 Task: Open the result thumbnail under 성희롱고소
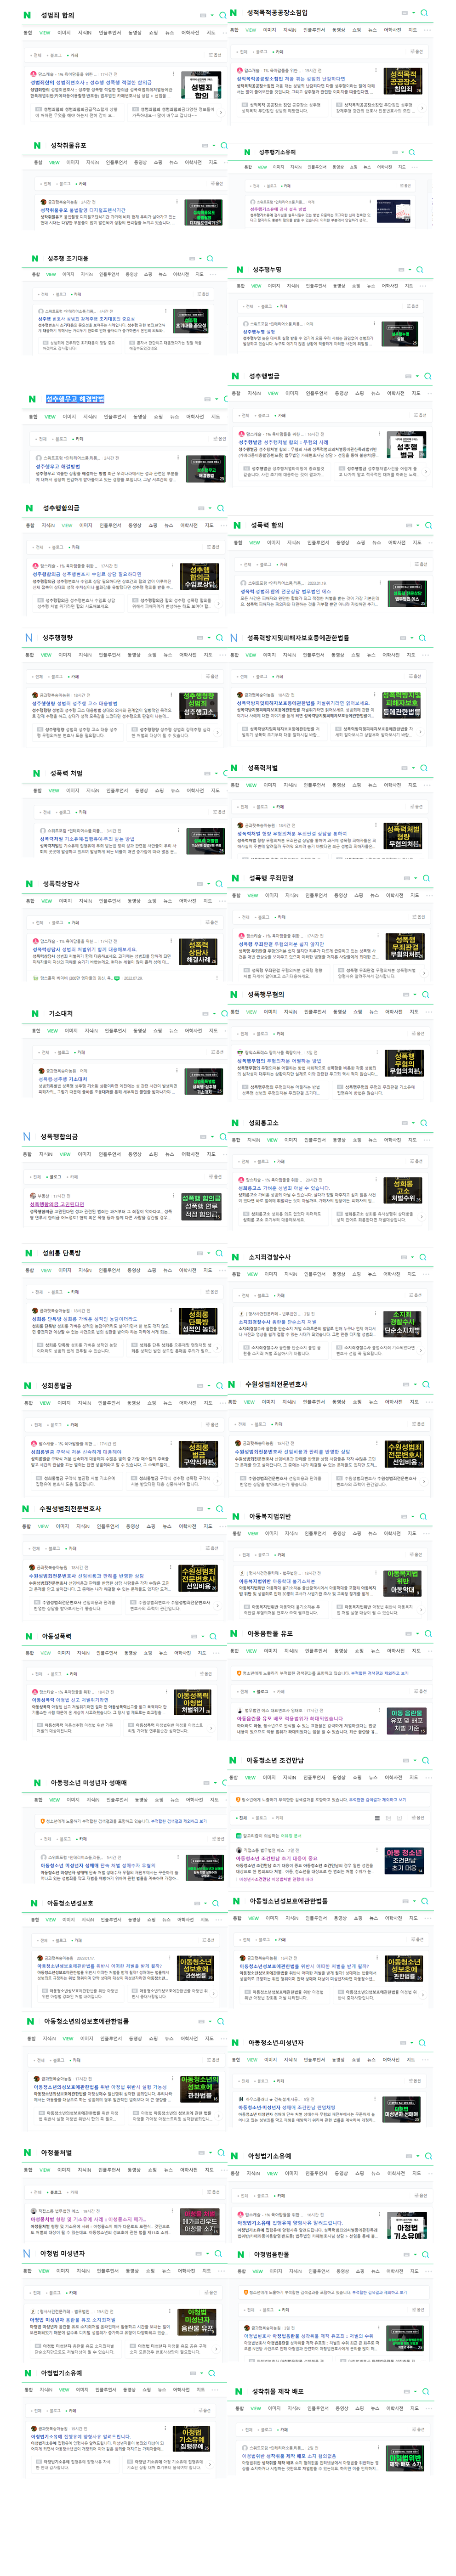403,1191
